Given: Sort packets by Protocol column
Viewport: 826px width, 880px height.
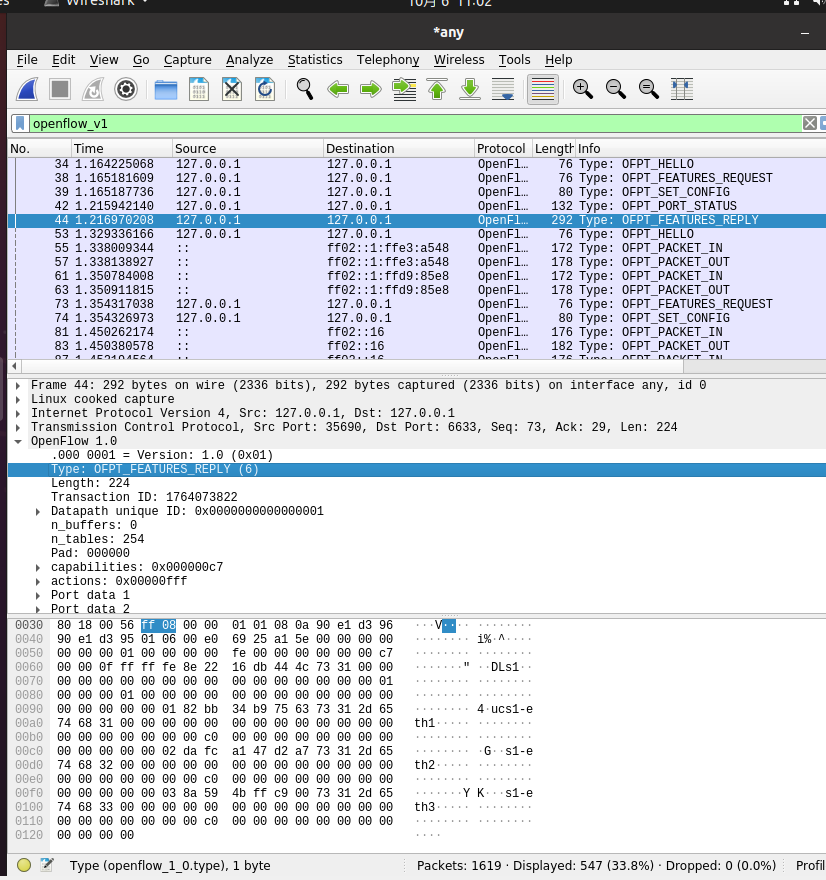Looking at the screenshot, I should pos(503,149).
